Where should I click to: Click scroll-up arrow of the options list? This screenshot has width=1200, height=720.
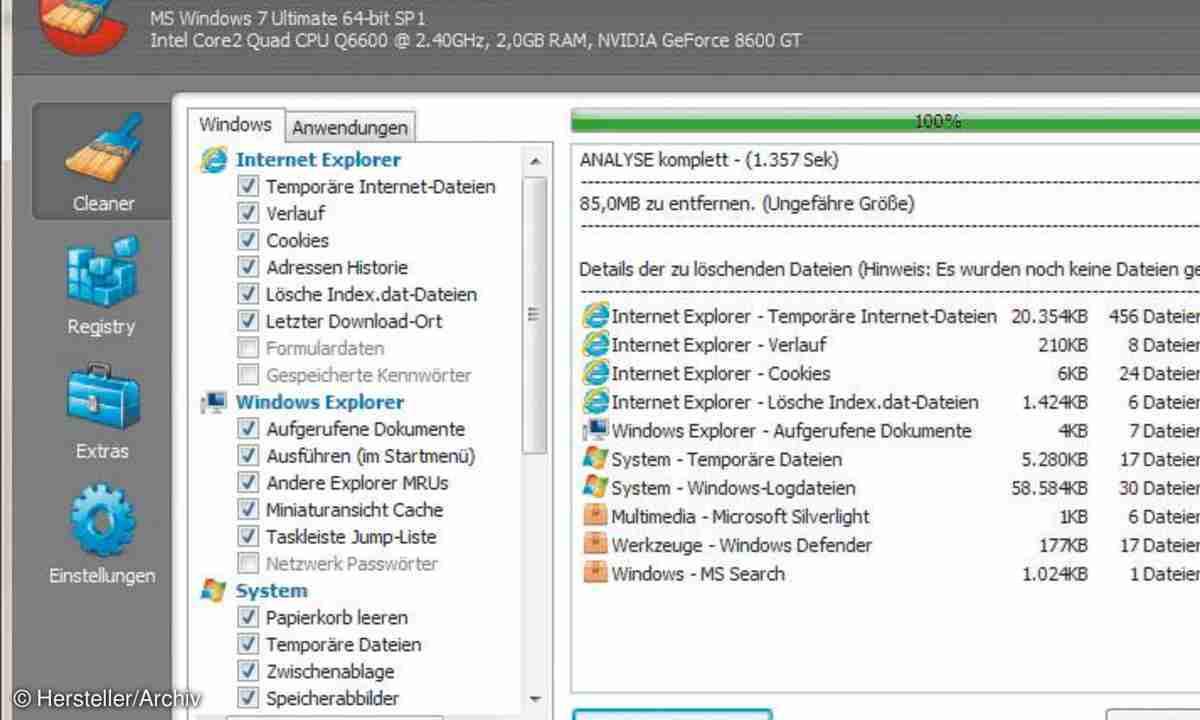[x=535, y=161]
